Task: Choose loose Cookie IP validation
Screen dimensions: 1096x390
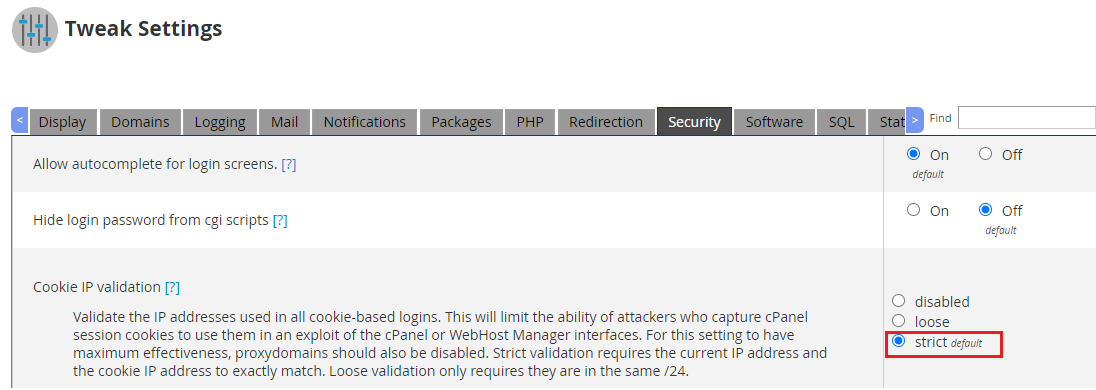Action: (899, 321)
